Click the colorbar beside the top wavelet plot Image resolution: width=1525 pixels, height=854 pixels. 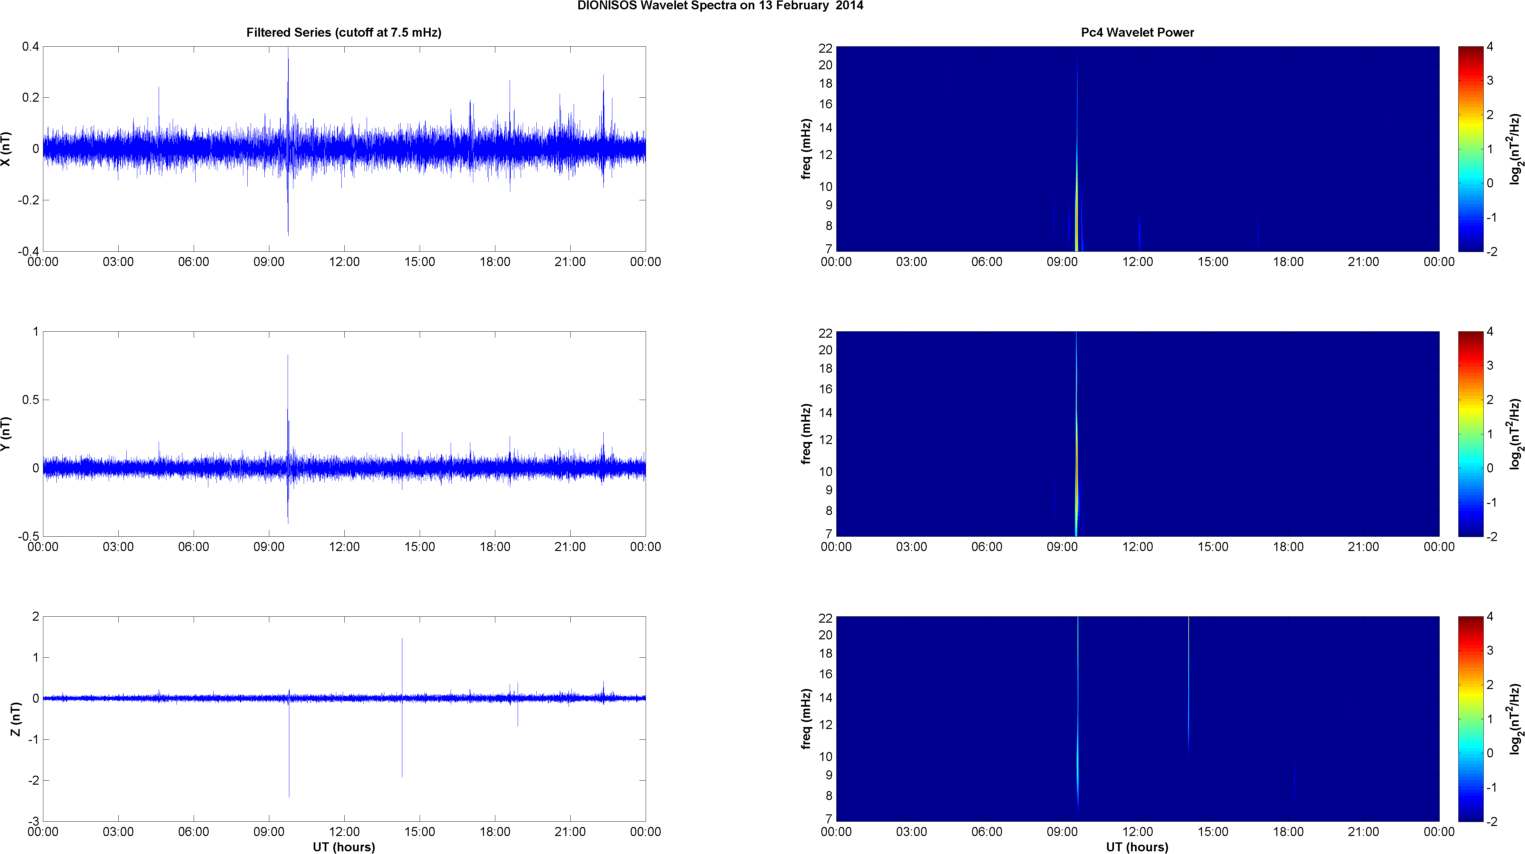point(1470,149)
